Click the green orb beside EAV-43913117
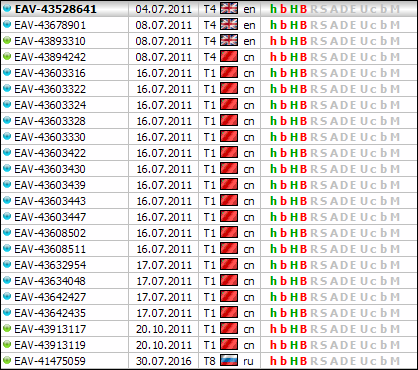Viewport: 418px width, 370px height. click(7, 329)
